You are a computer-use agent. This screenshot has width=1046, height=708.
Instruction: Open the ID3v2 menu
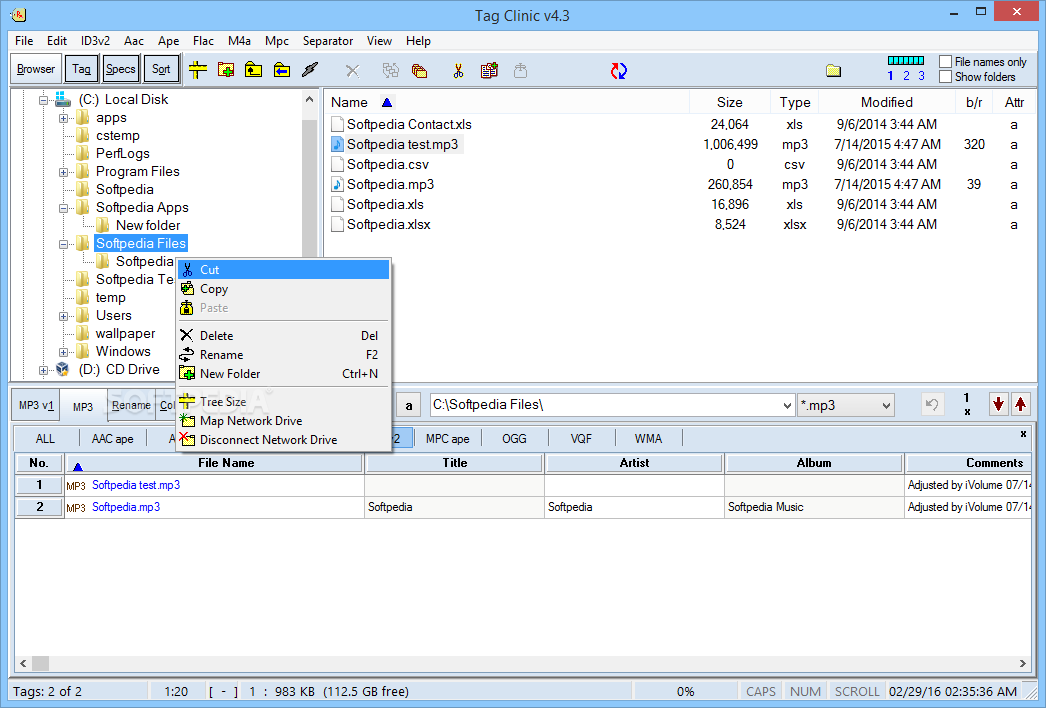[x=95, y=41]
